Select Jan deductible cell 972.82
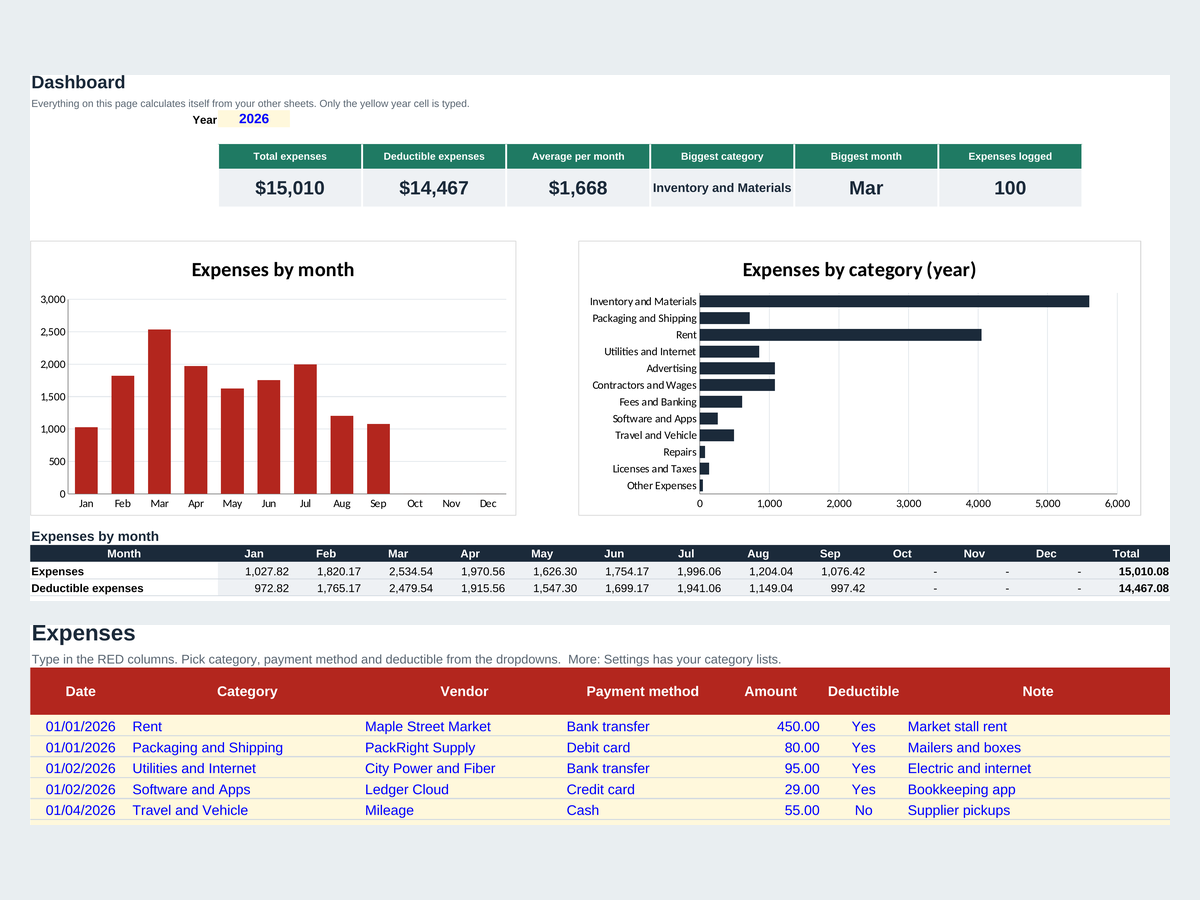This screenshot has height=900, width=1200. click(x=254, y=588)
